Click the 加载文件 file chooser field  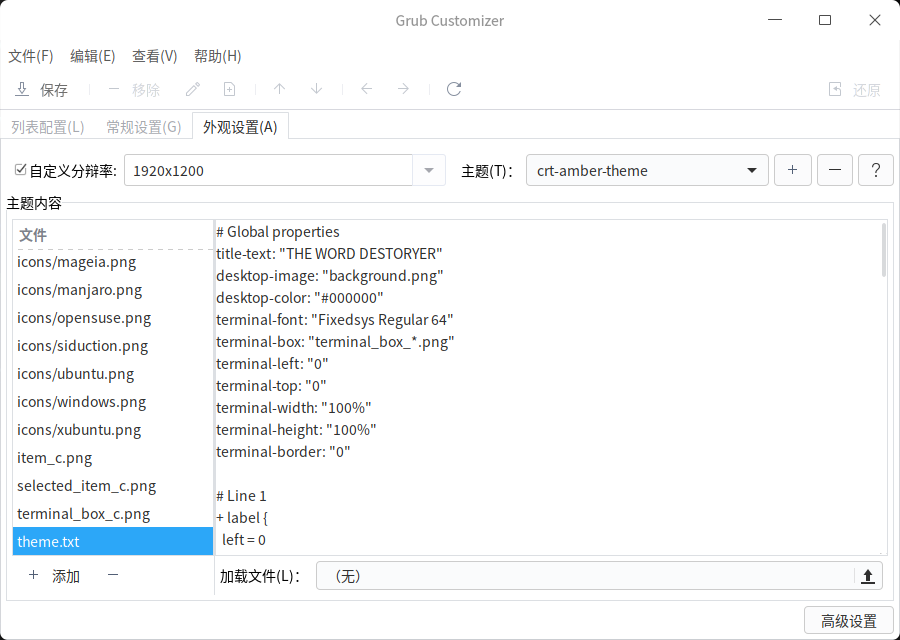pos(599,576)
